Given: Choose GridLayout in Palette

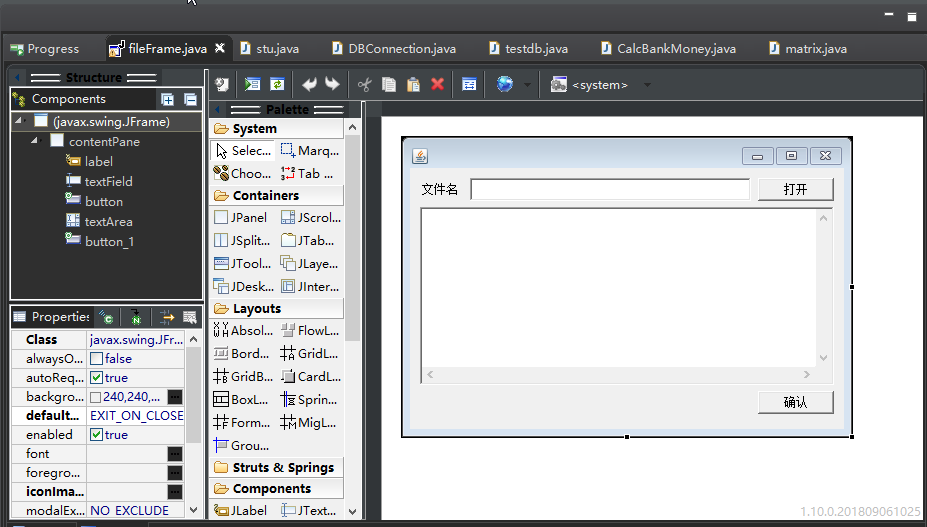Looking at the screenshot, I should (309, 354).
